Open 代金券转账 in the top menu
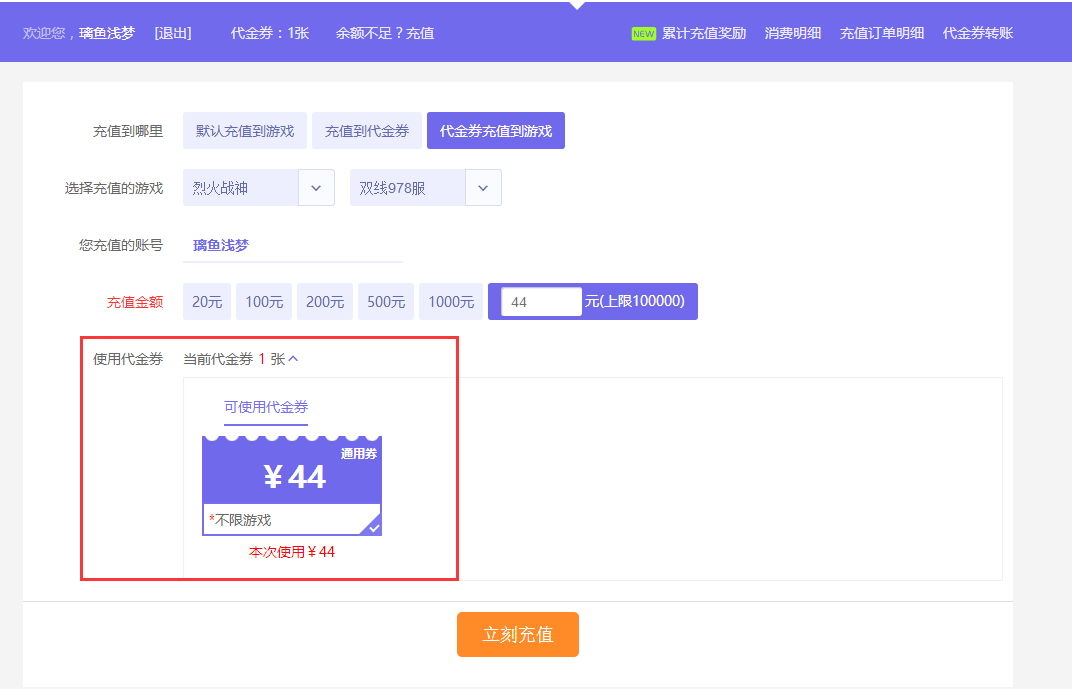Image resolution: width=1072 pixels, height=689 pixels. [977, 33]
